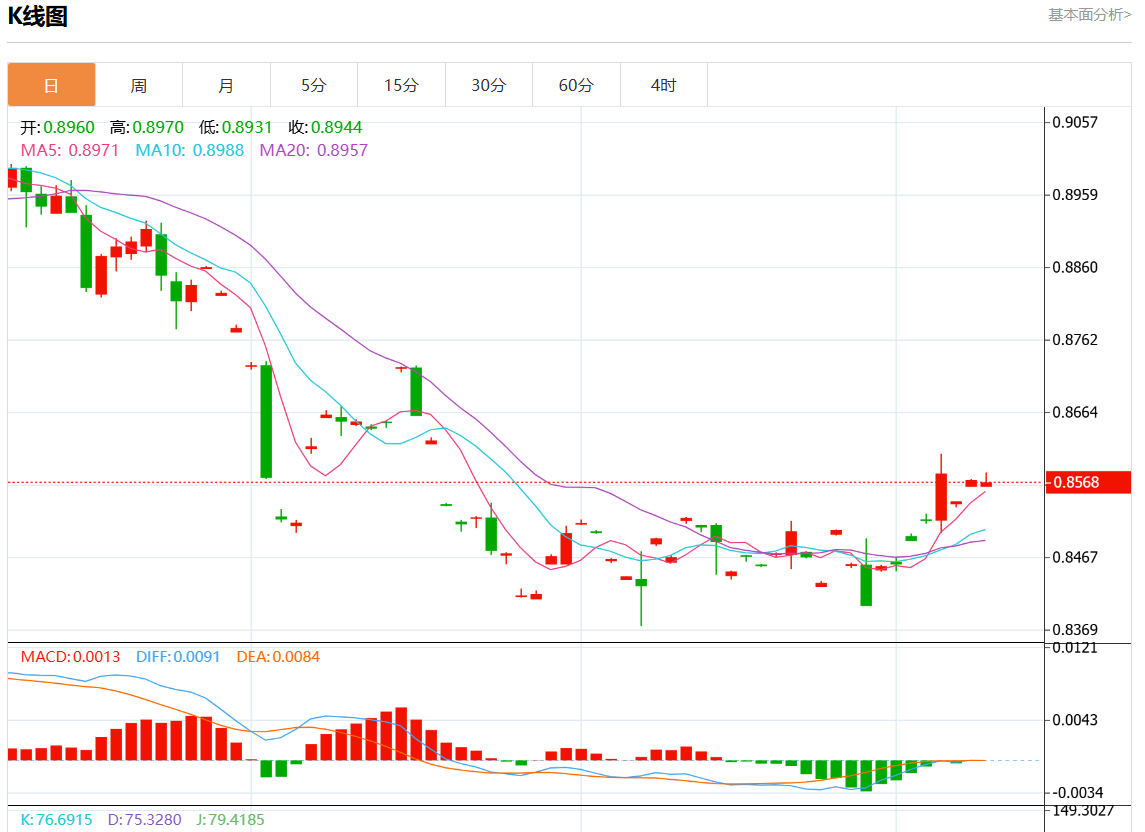Click the -0.0034 MACD axis label
The width and height of the screenshot is (1145, 832).
tap(1078, 793)
